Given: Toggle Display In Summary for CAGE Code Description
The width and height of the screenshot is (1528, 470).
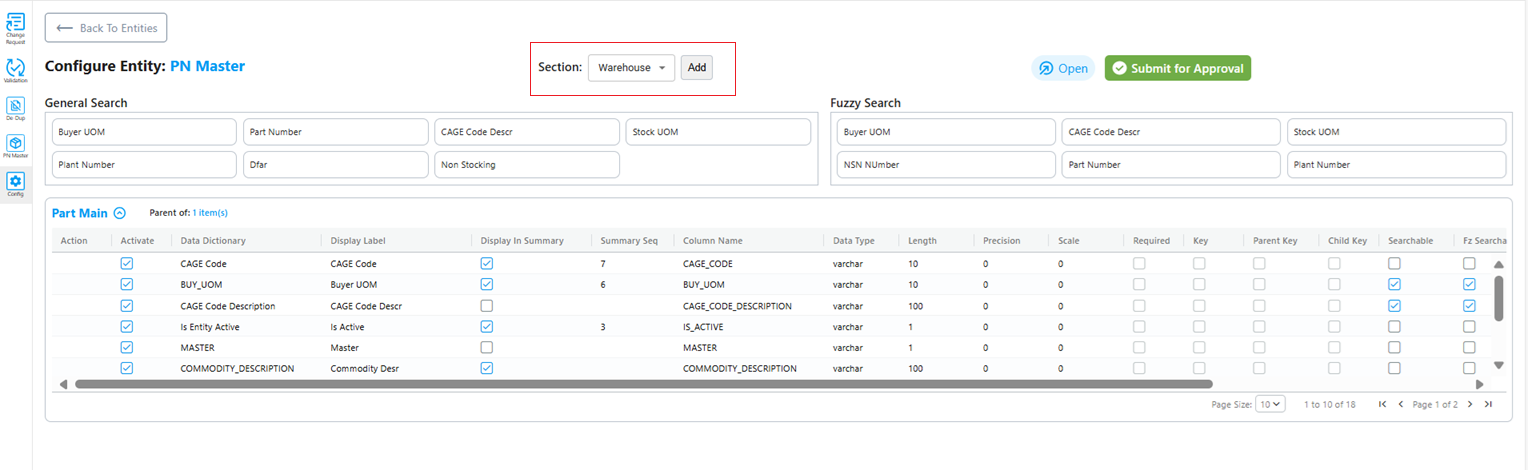Looking at the screenshot, I should click(x=487, y=305).
